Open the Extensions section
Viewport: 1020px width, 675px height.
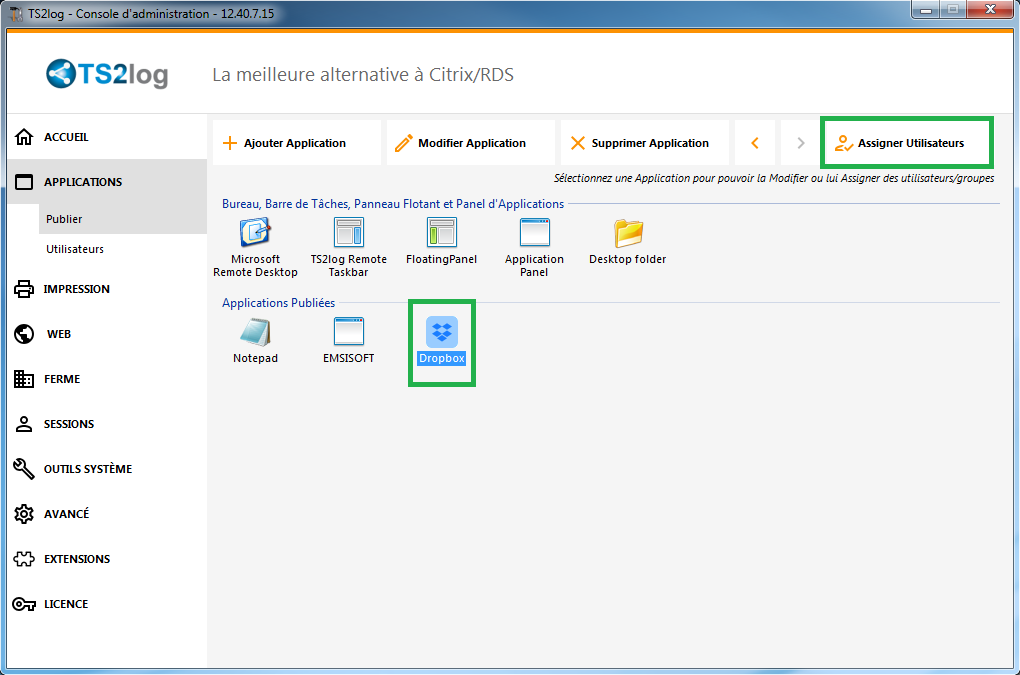(107, 559)
